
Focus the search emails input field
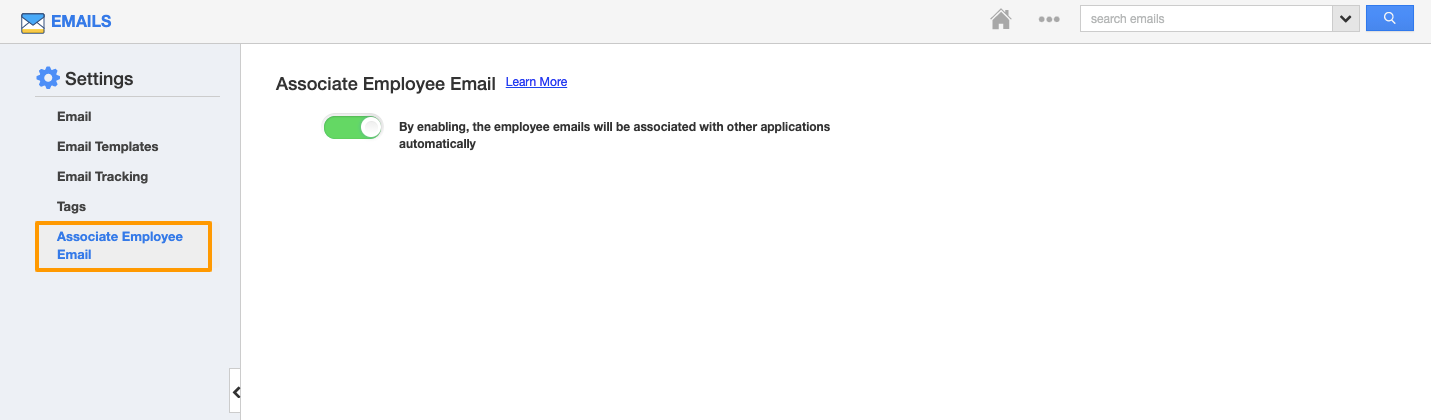pos(1205,19)
